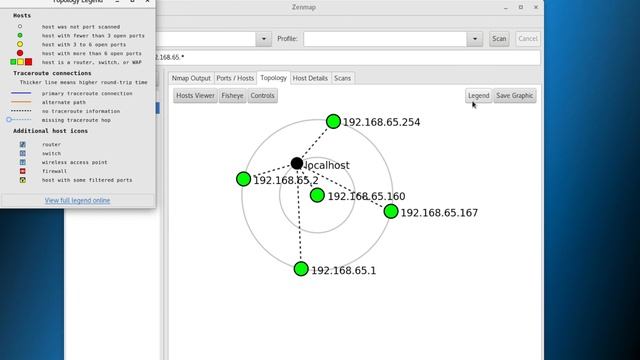This screenshot has height=360, width=640.
Task: Click the Cancel button
Action: point(528,39)
